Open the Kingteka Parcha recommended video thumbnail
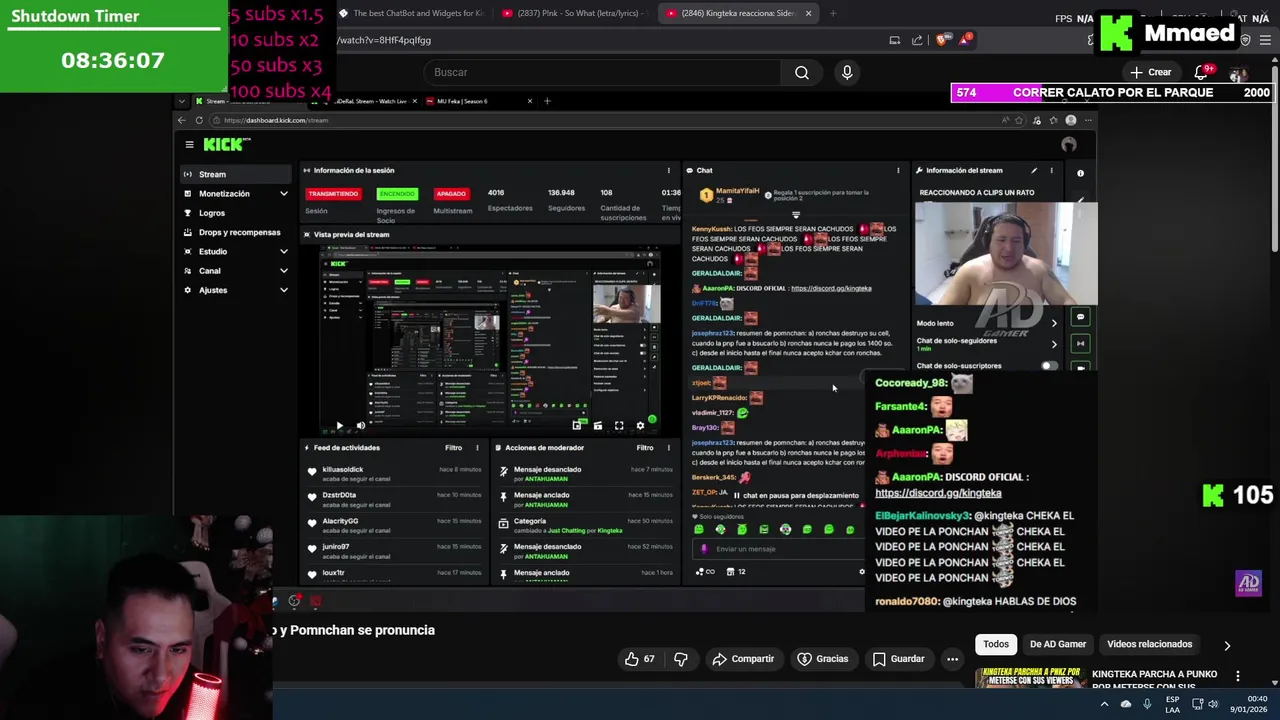This screenshot has width=1280, height=720. point(1031,678)
